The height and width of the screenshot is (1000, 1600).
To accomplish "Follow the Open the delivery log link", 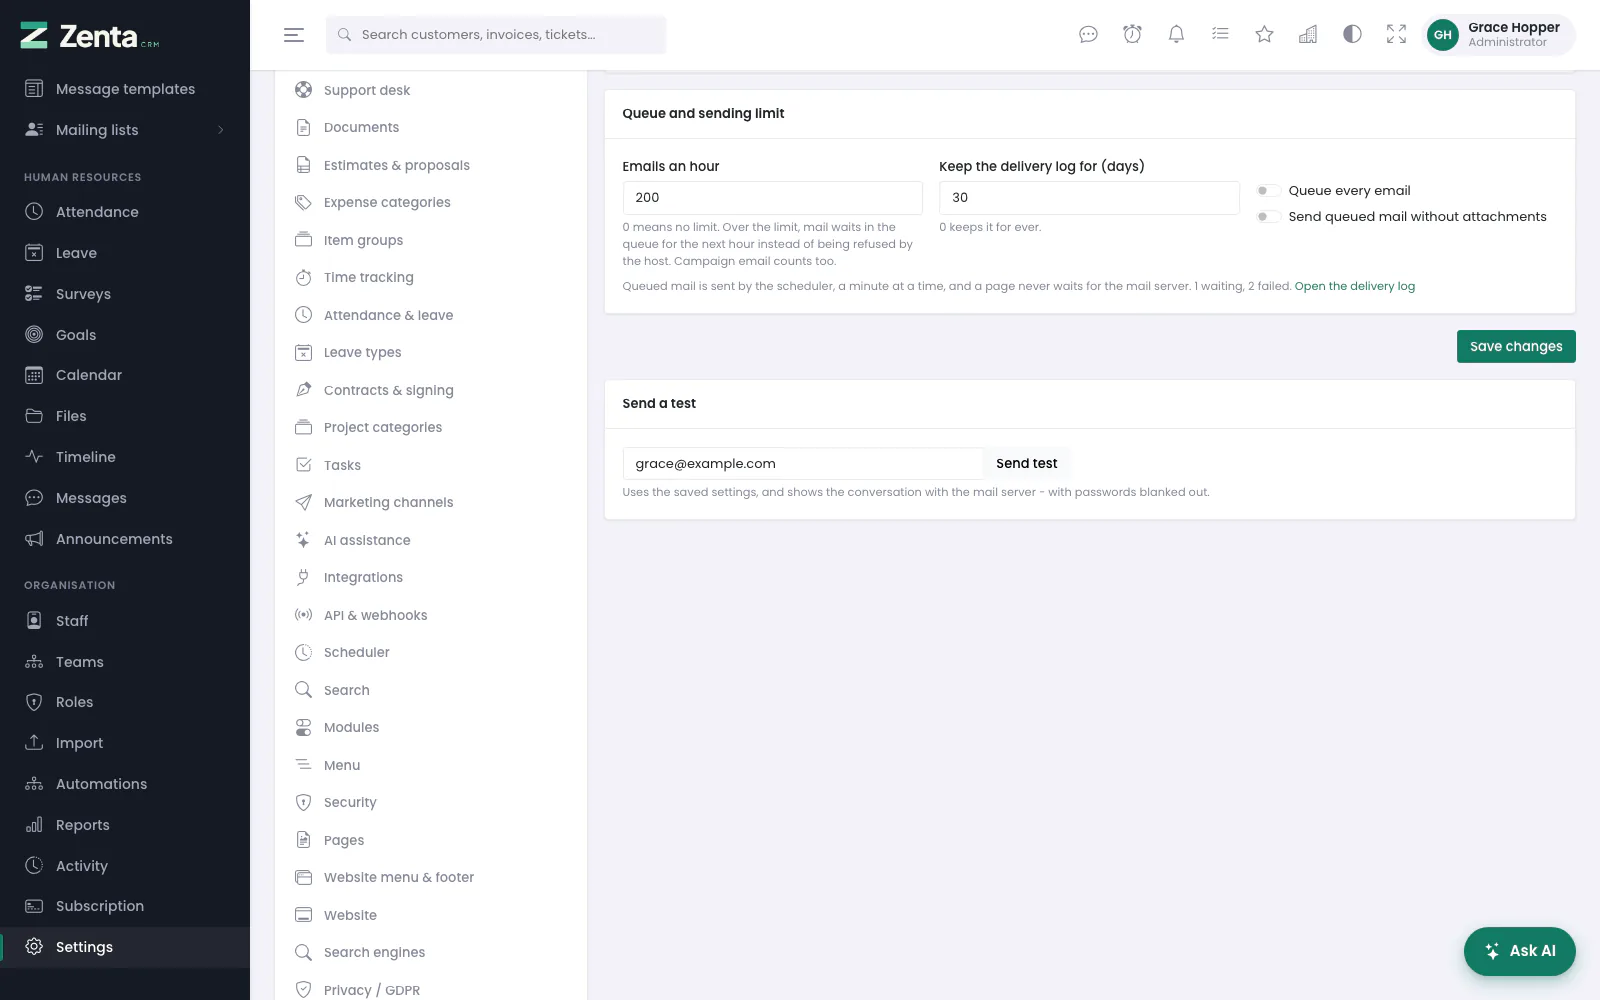I will click(x=1355, y=287).
